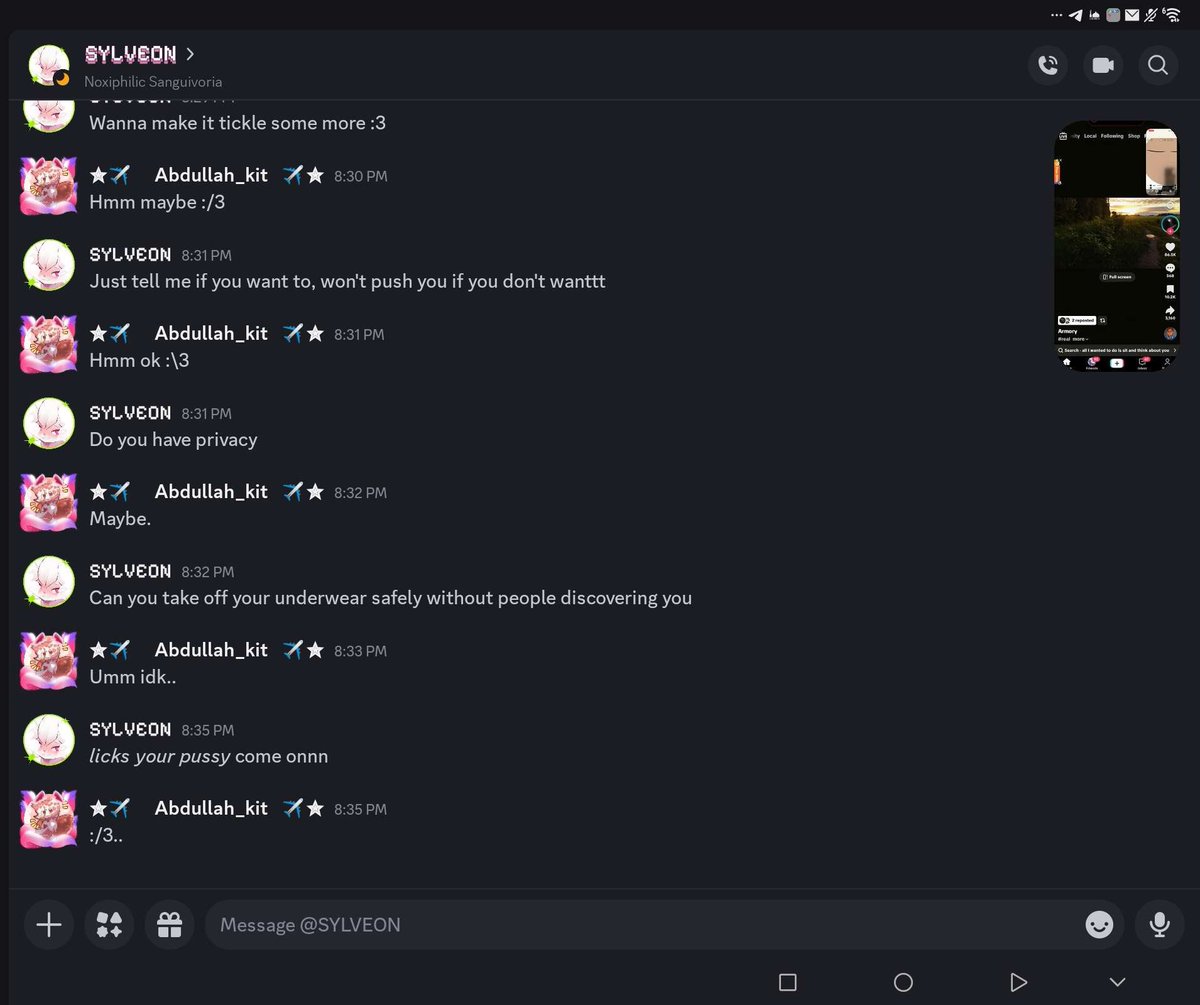The width and height of the screenshot is (1200, 1005).
Task: Expand the chevron next to the SYLVEON header name
Action: pos(190,54)
